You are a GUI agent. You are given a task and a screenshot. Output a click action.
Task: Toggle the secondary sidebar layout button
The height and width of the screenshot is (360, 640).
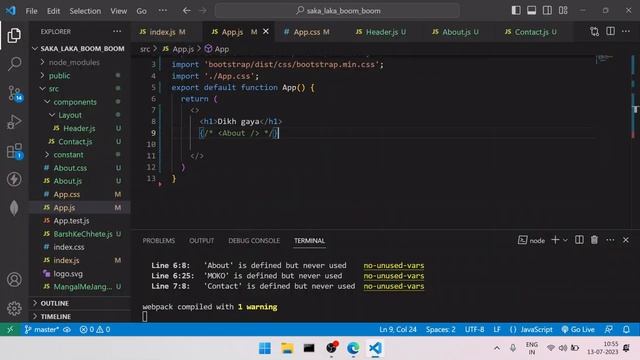547,11
